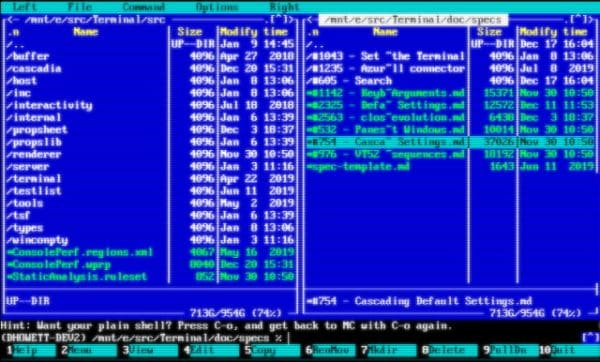This screenshot has height=362, width=600.
Task: Select the /cascadia directory
Action: click(x=150, y=68)
